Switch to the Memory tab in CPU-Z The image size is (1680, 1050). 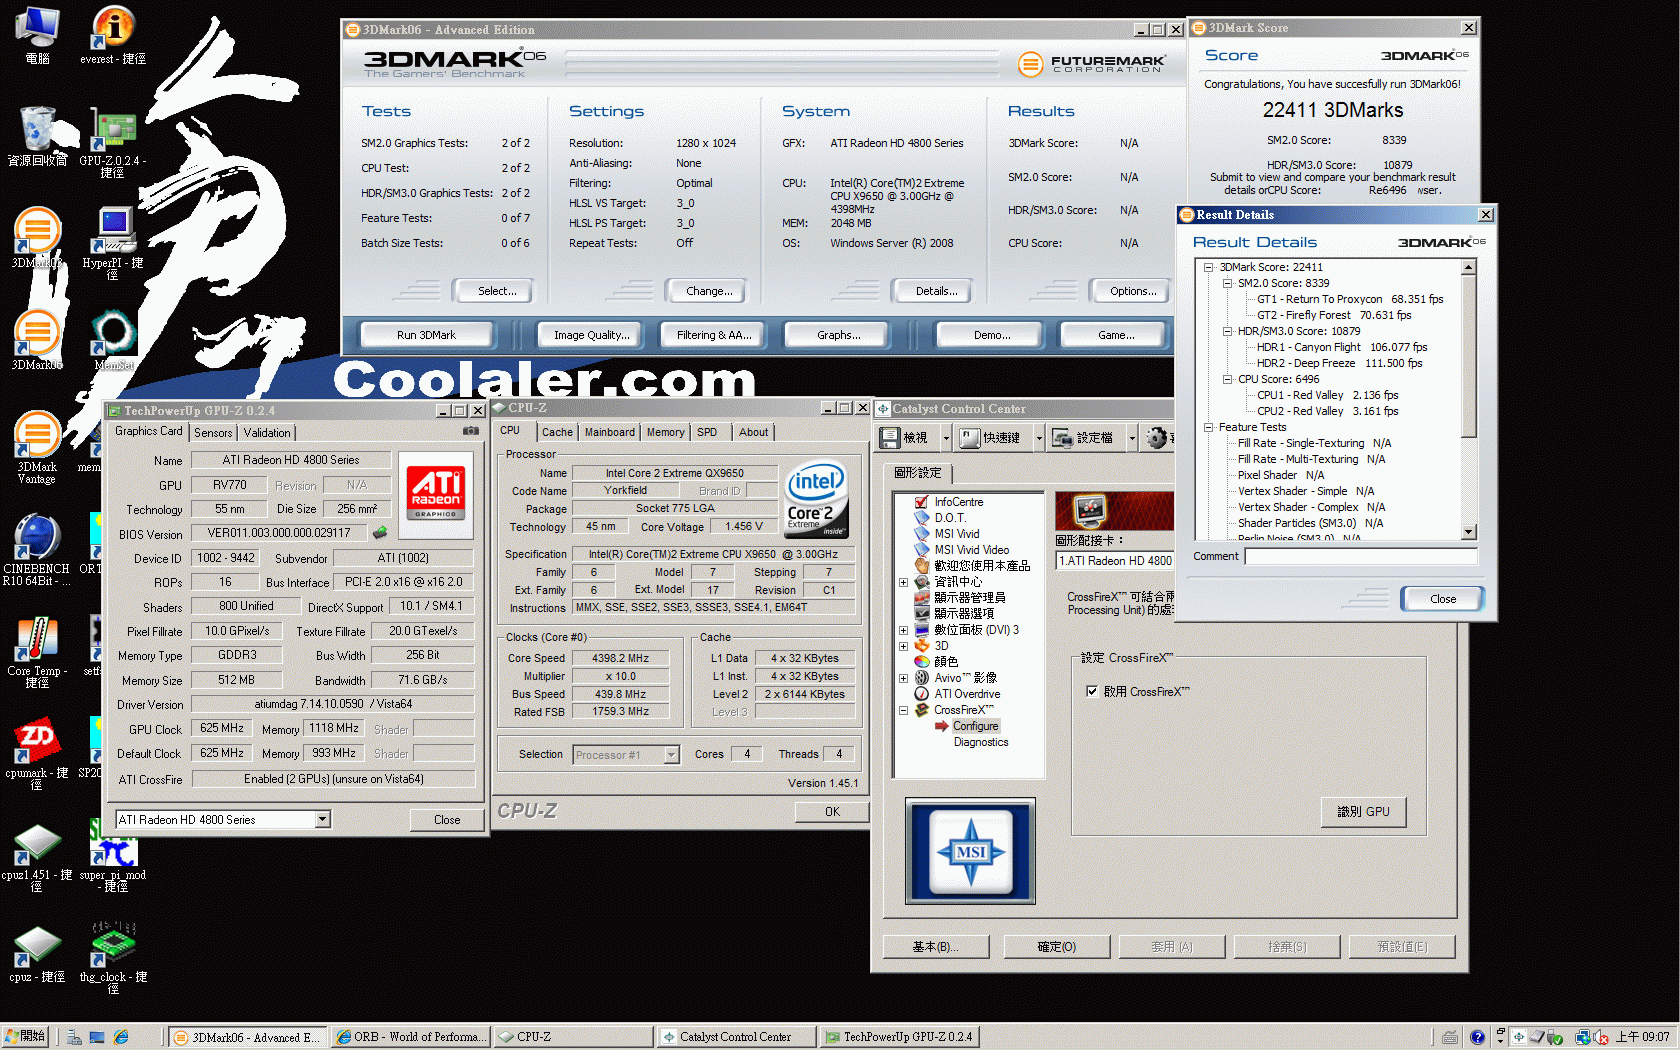665,433
